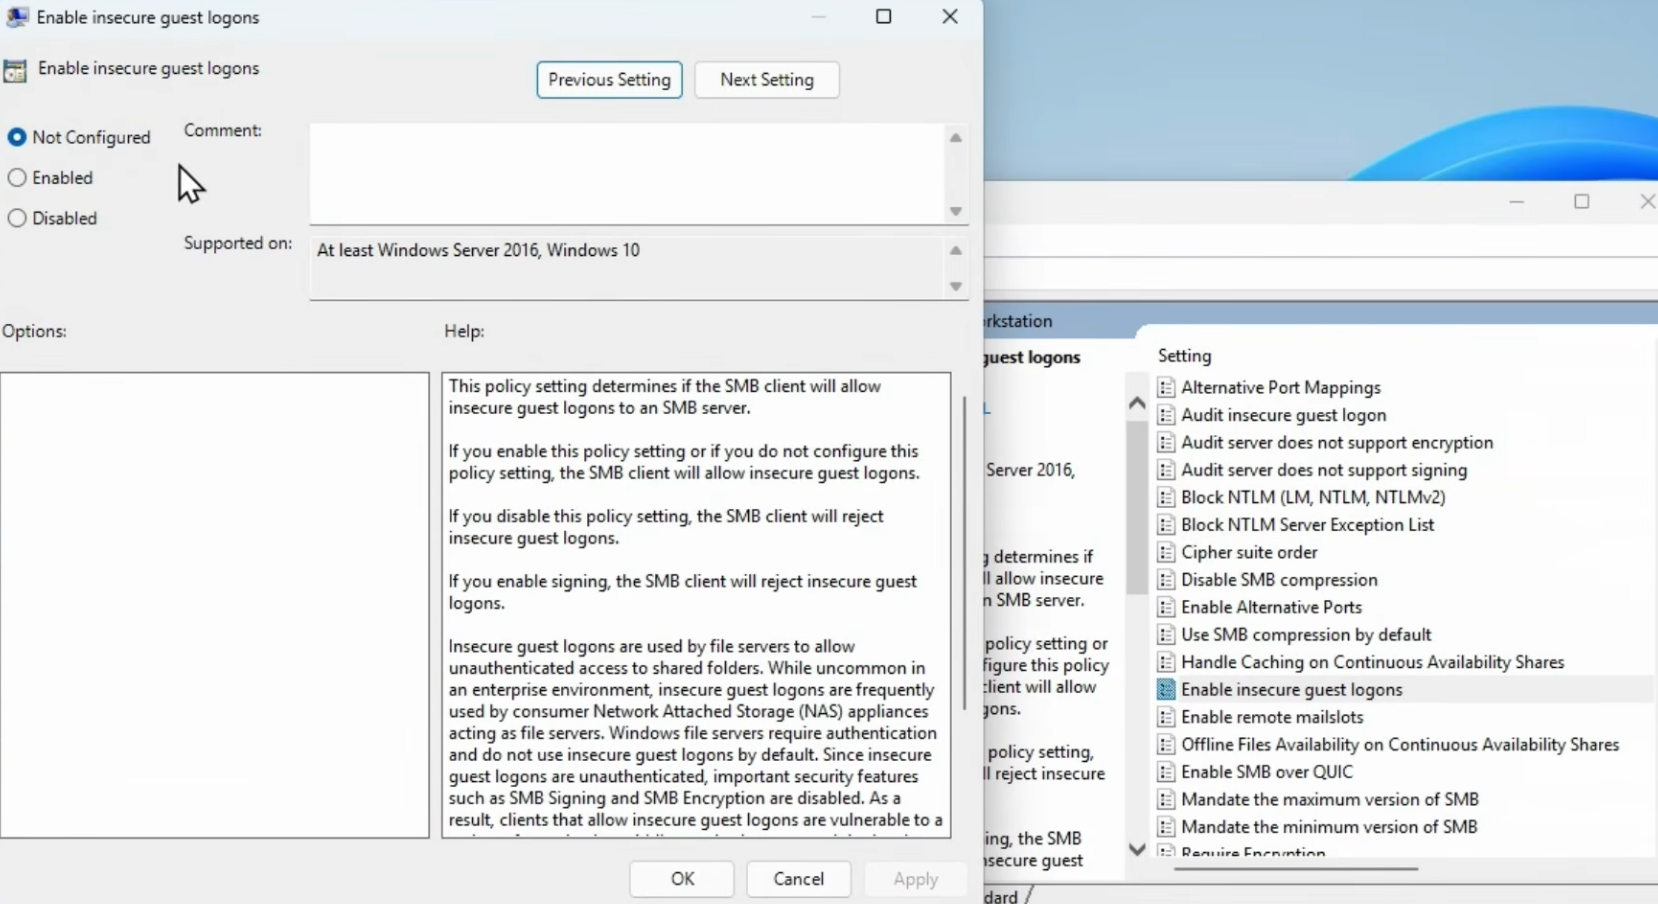Click the settings list horizontal scrollbar
This screenshot has width=1658, height=904.
click(x=1296, y=869)
